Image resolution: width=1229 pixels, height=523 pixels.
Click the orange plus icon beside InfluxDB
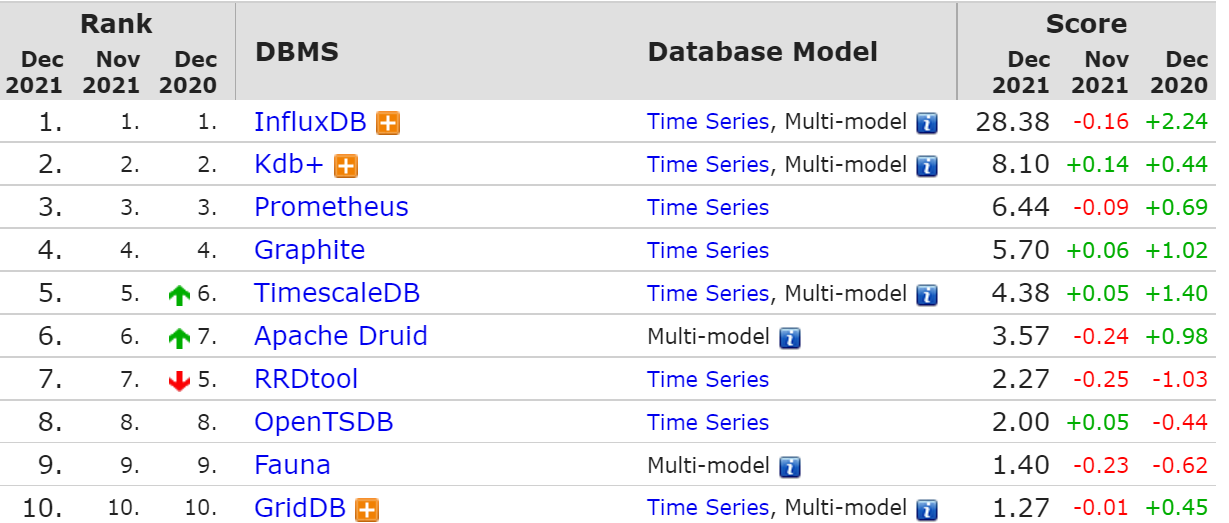[x=388, y=124]
